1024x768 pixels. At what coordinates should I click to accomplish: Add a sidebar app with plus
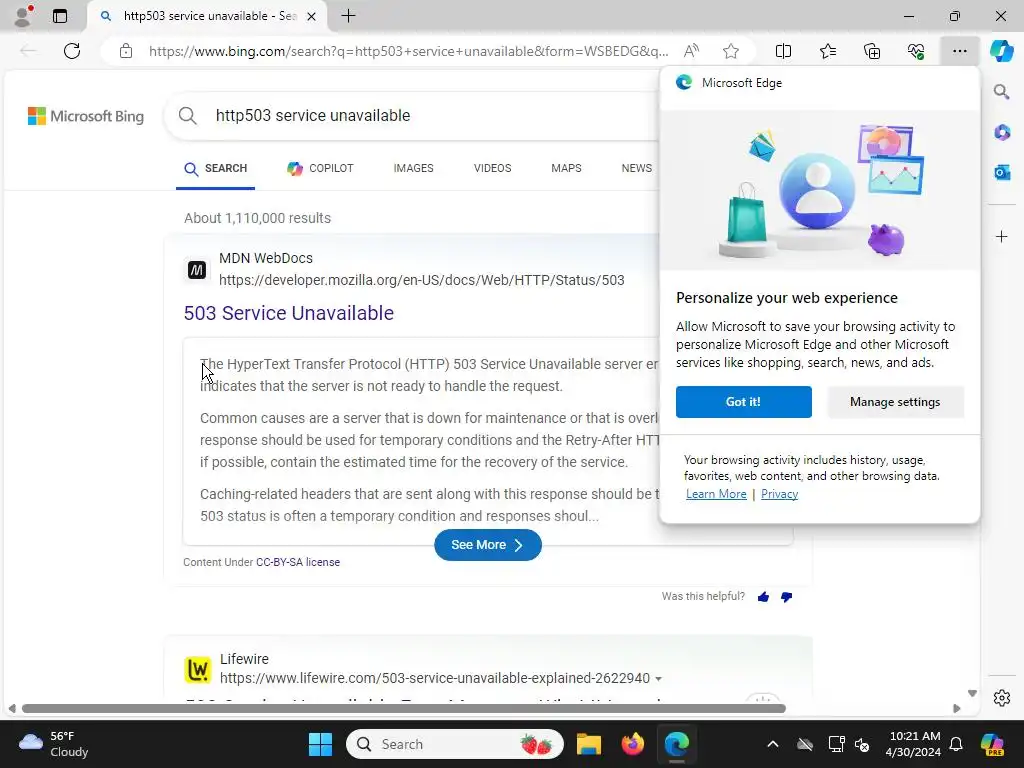[x=1002, y=236]
